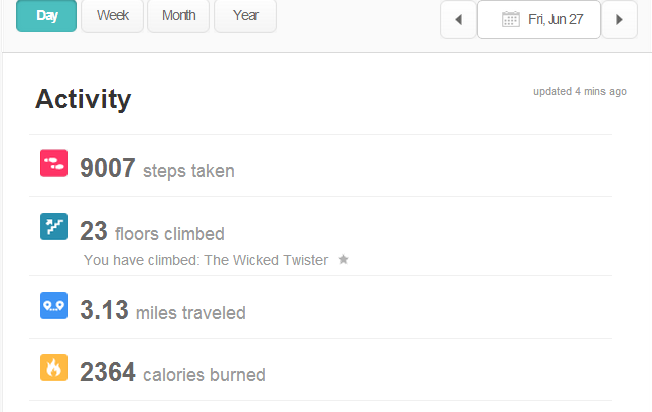This screenshot has height=412, width=652.
Task: Click the 23 floors climbed entry
Action: pyautogui.click(x=152, y=233)
